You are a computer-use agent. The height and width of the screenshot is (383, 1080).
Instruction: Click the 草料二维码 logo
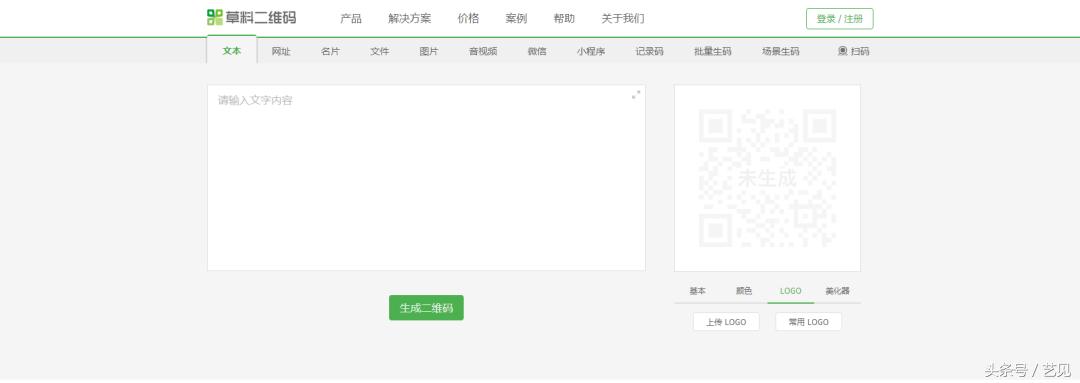pos(251,18)
